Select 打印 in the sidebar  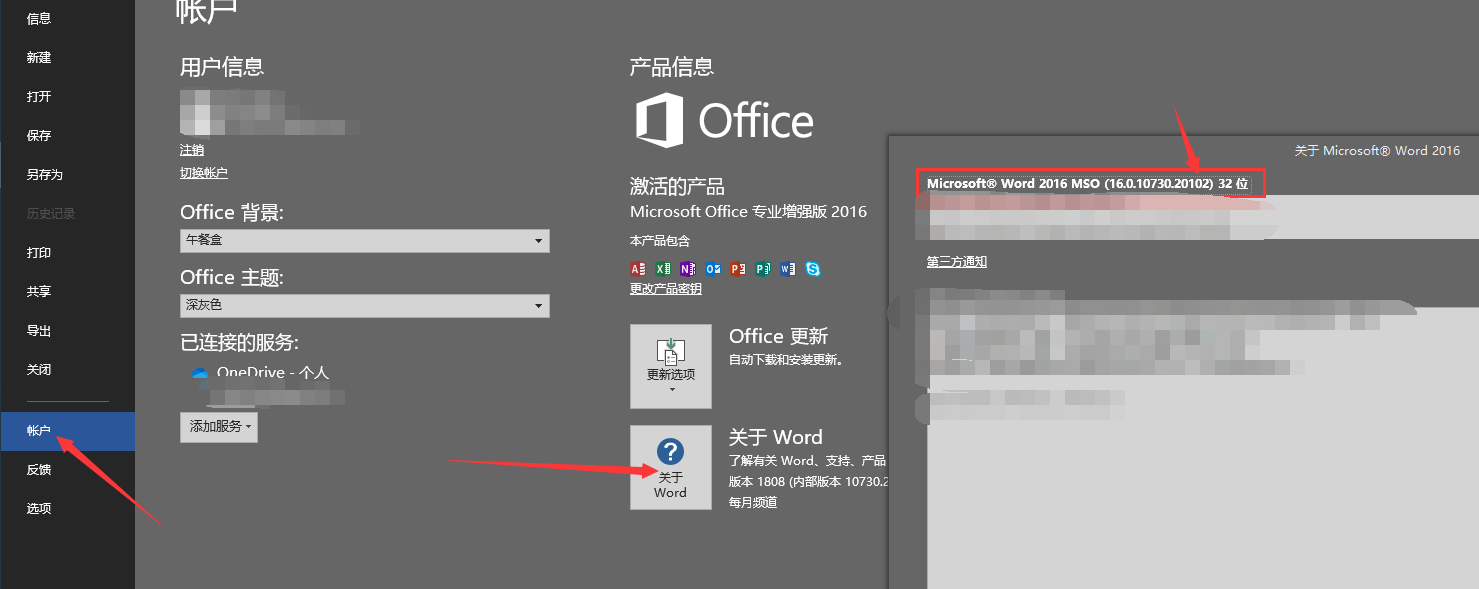tap(39, 253)
